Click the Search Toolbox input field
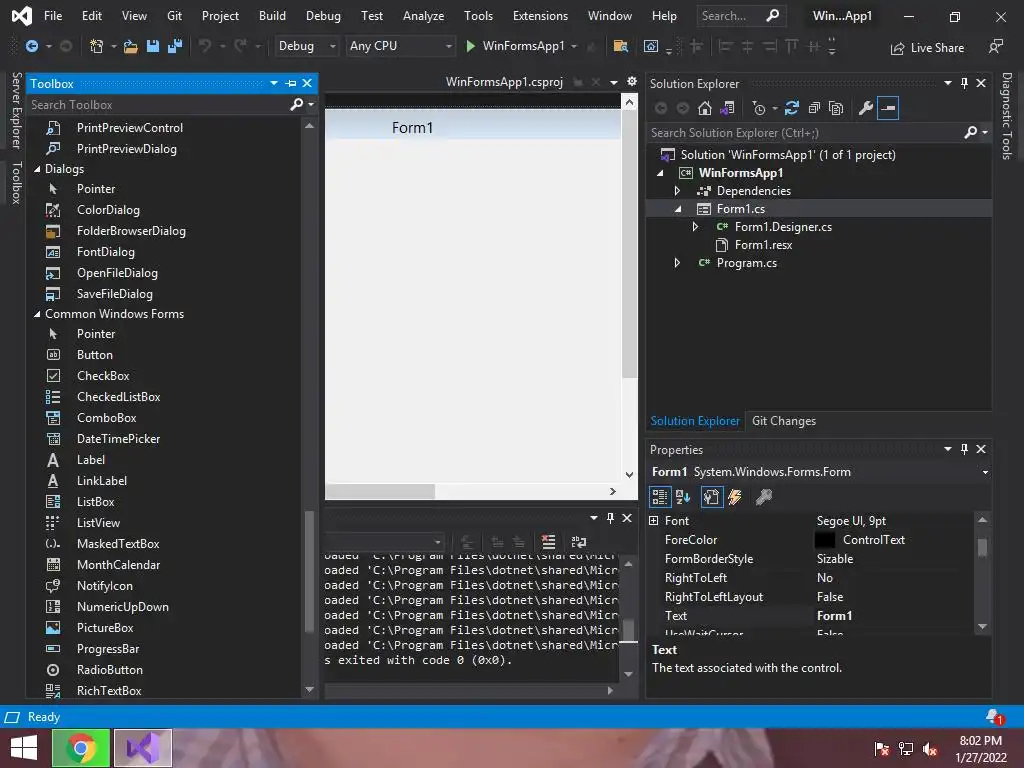The image size is (1024, 768). point(157,105)
